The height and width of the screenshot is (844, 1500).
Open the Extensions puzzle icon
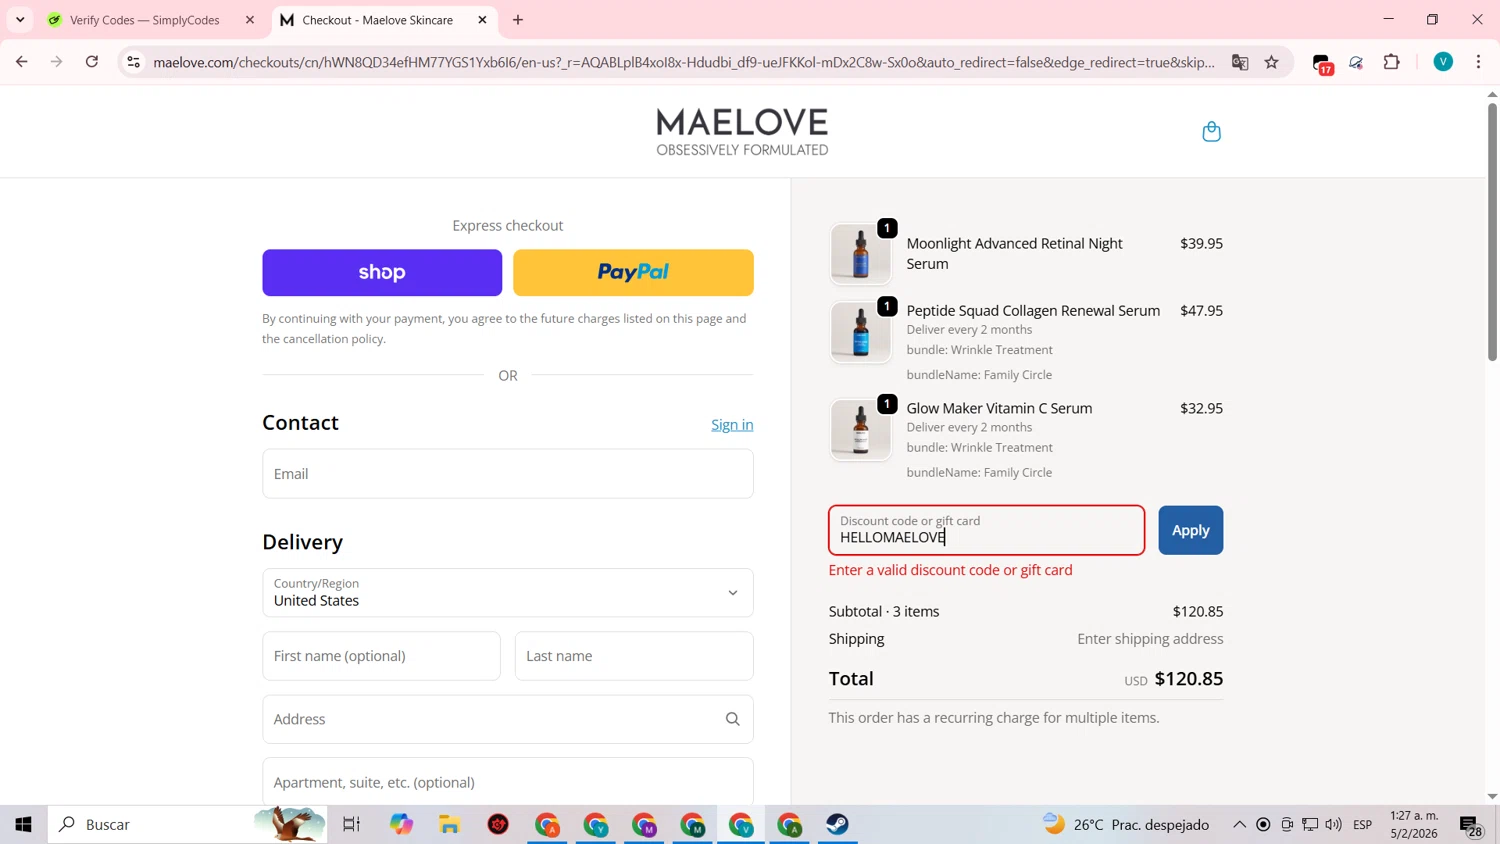[1392, 62]
